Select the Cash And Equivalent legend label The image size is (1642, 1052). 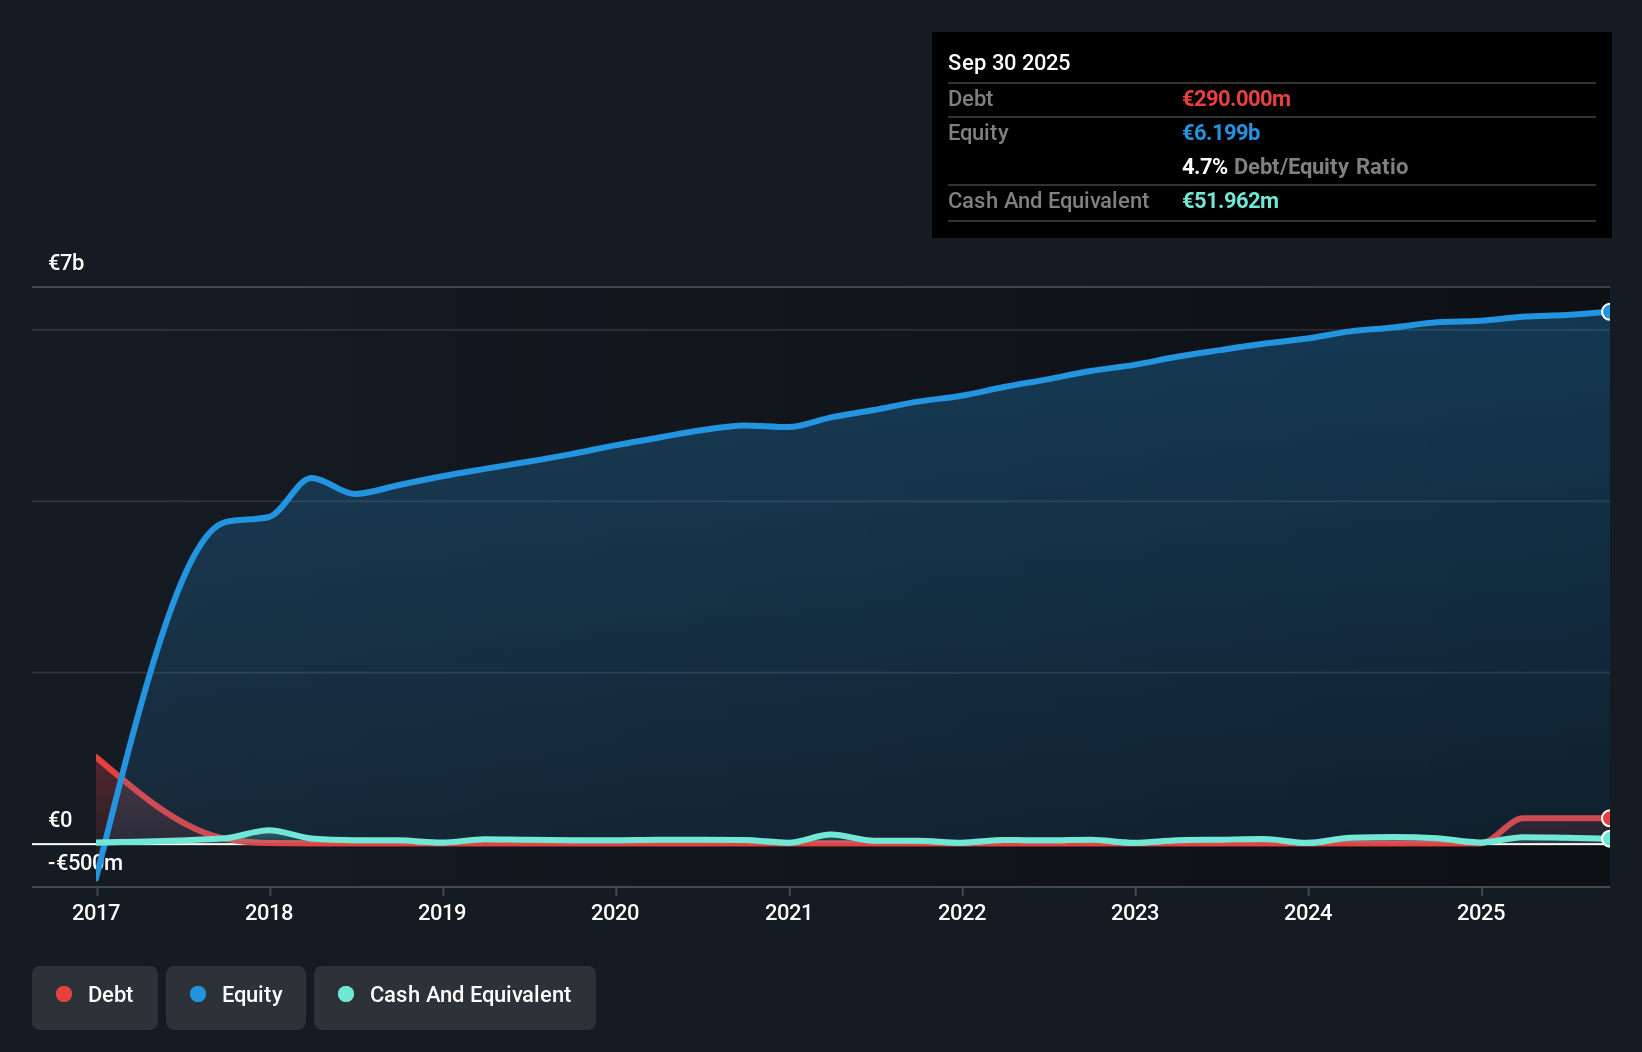tap(470, 995)
